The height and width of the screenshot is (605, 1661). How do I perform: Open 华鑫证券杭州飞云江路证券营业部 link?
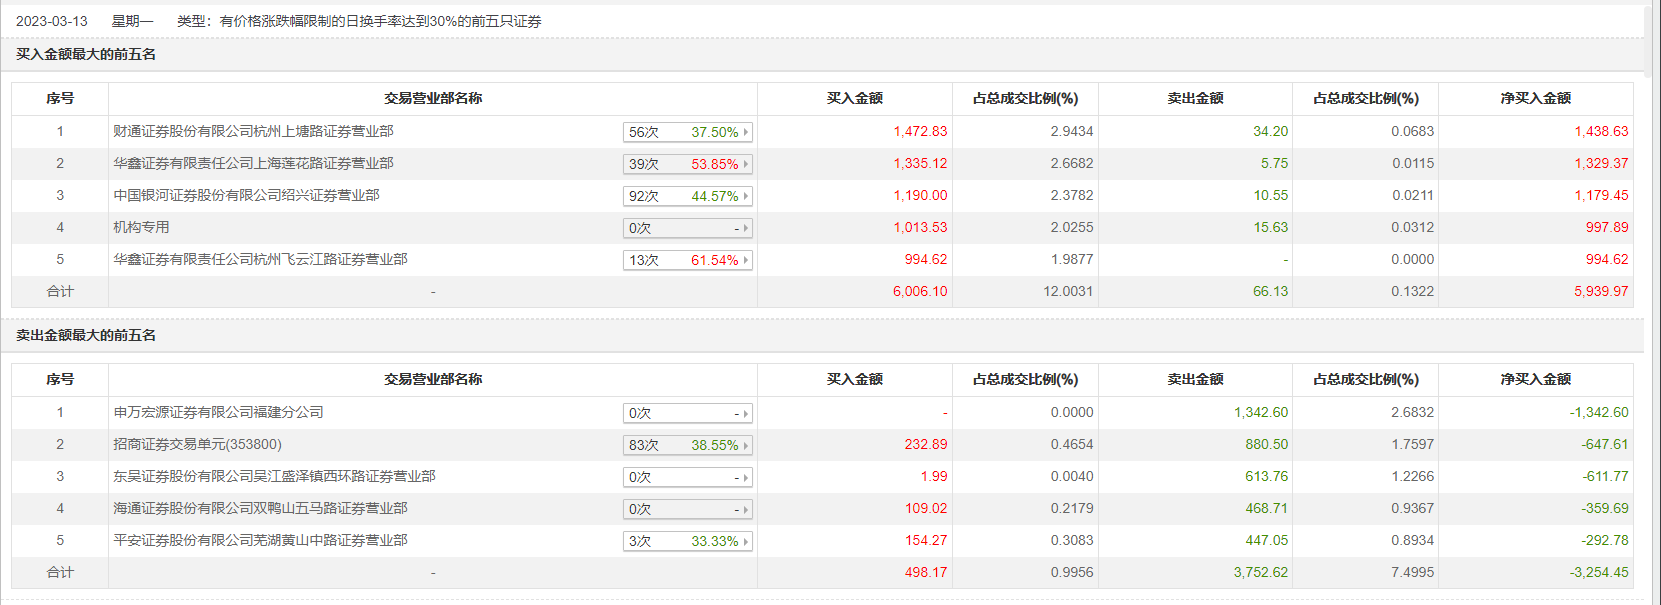click(260, 259)
